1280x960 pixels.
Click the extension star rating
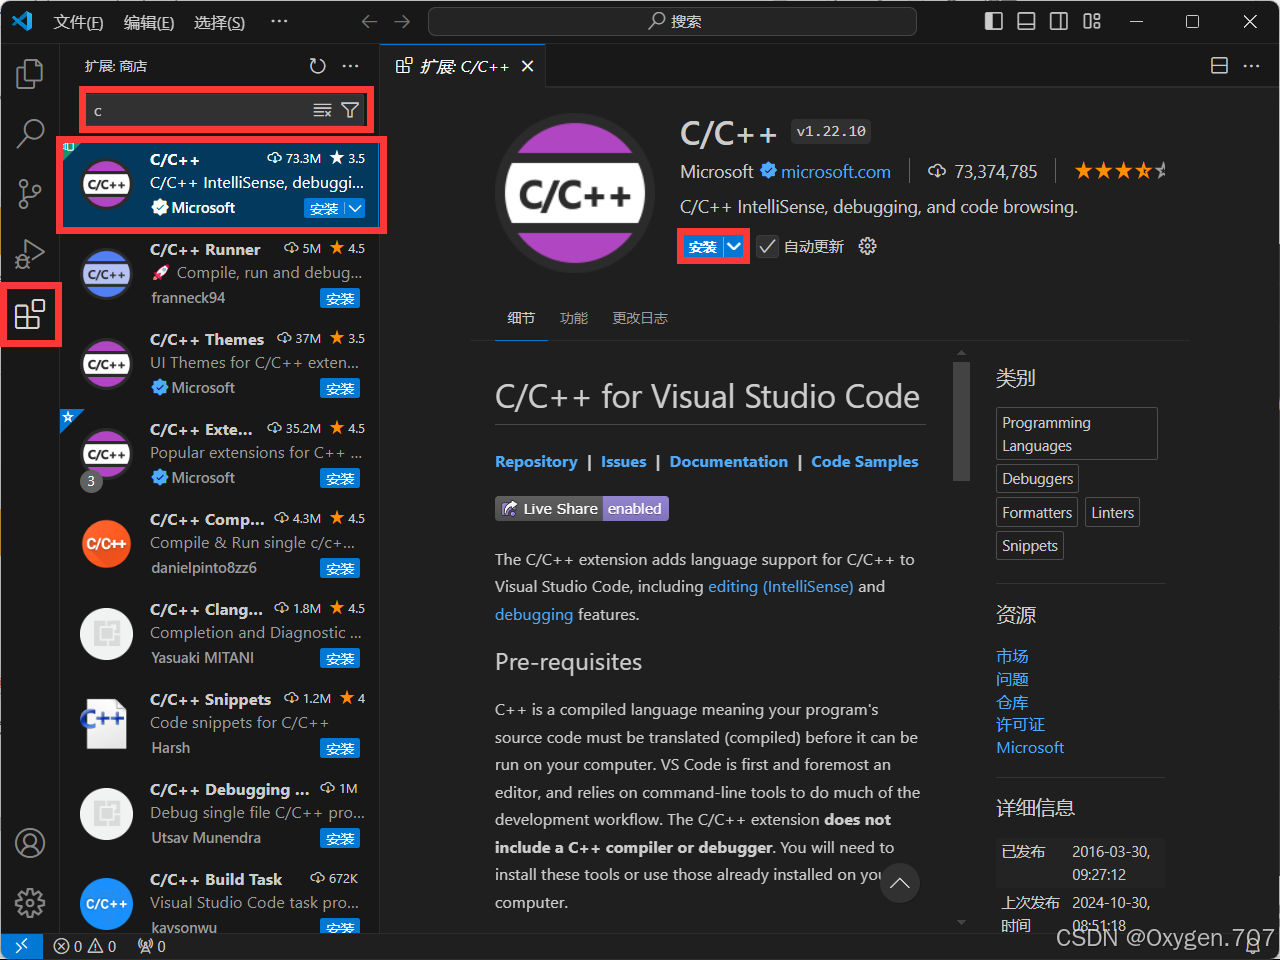1120,171
